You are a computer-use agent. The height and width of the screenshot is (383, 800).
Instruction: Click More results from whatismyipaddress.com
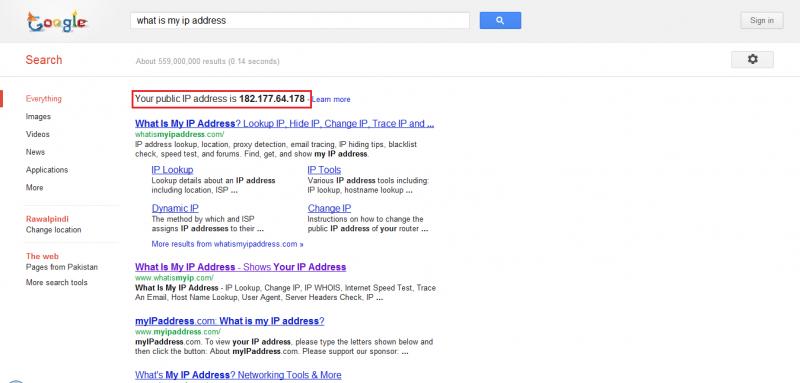228,244
